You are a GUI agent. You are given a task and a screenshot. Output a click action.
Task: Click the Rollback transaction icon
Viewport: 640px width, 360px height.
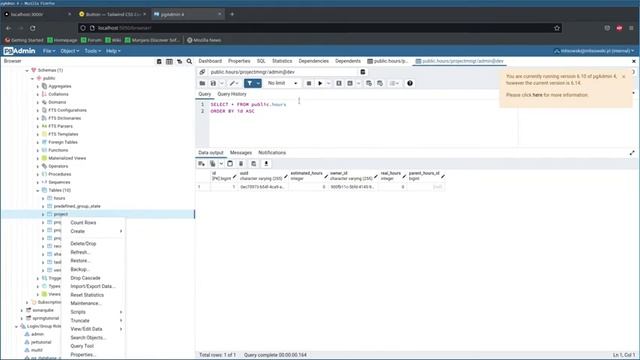click(x=380, y=83)
